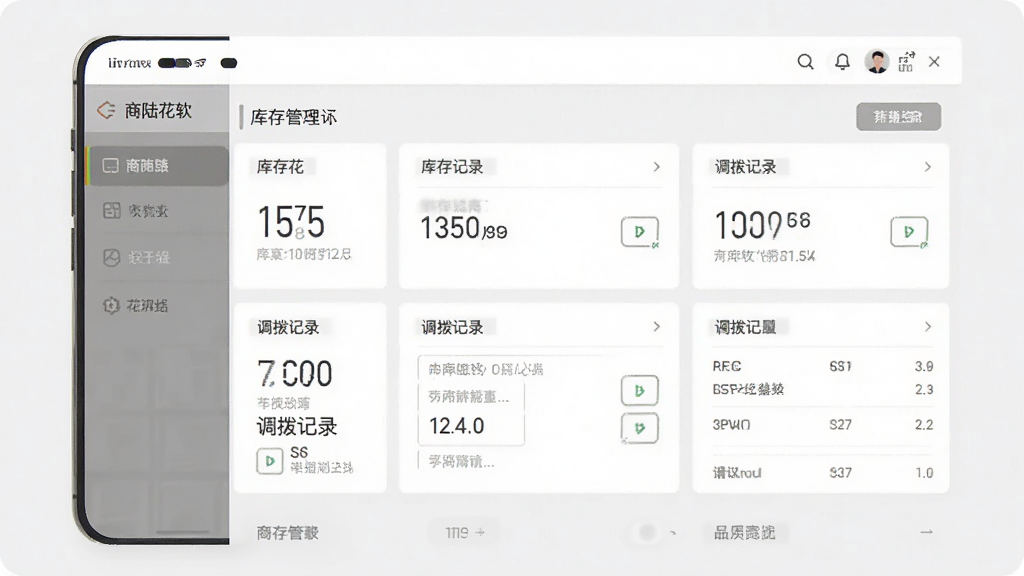
Task: Click the 1.0 value in last row
Action: pyautogui.click(x=924, y=472)
